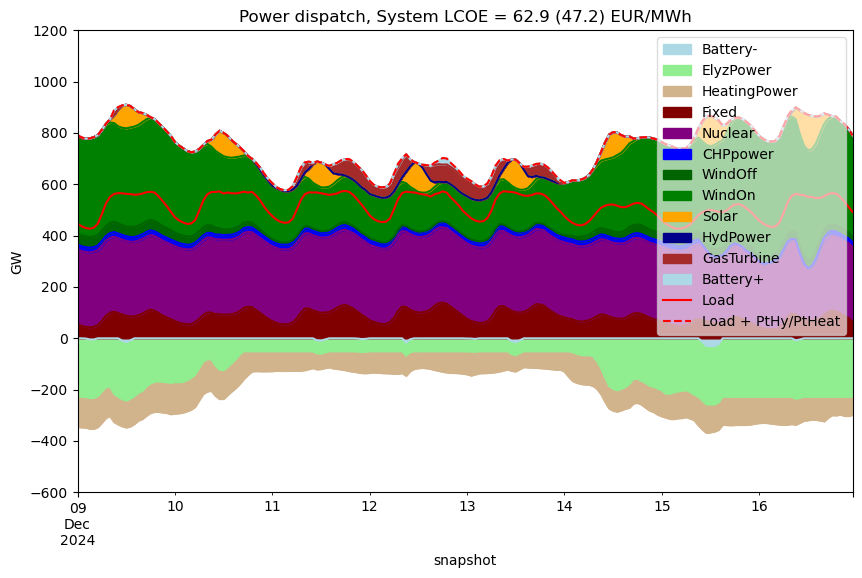Click the y-axis tick label −200
This screenshot has width=862, height=578.
(x=49, y=390)
